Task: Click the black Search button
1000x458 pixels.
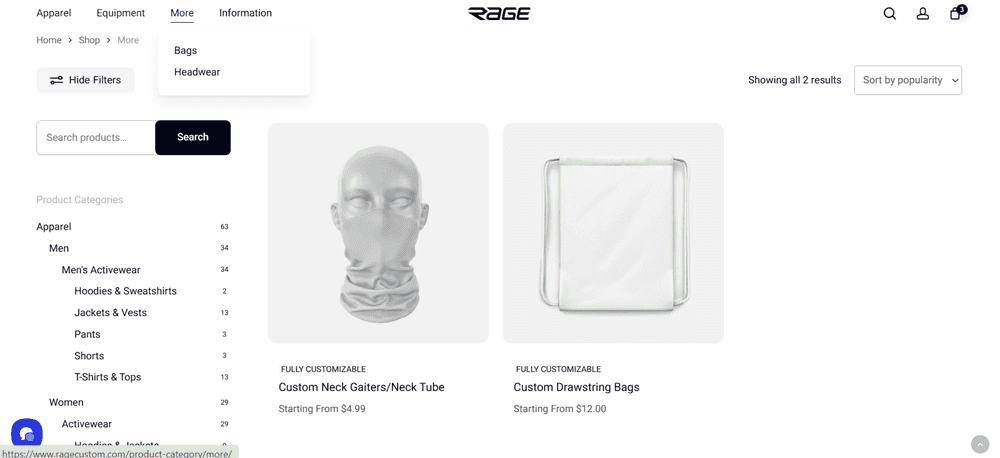Action: point(193,137)
